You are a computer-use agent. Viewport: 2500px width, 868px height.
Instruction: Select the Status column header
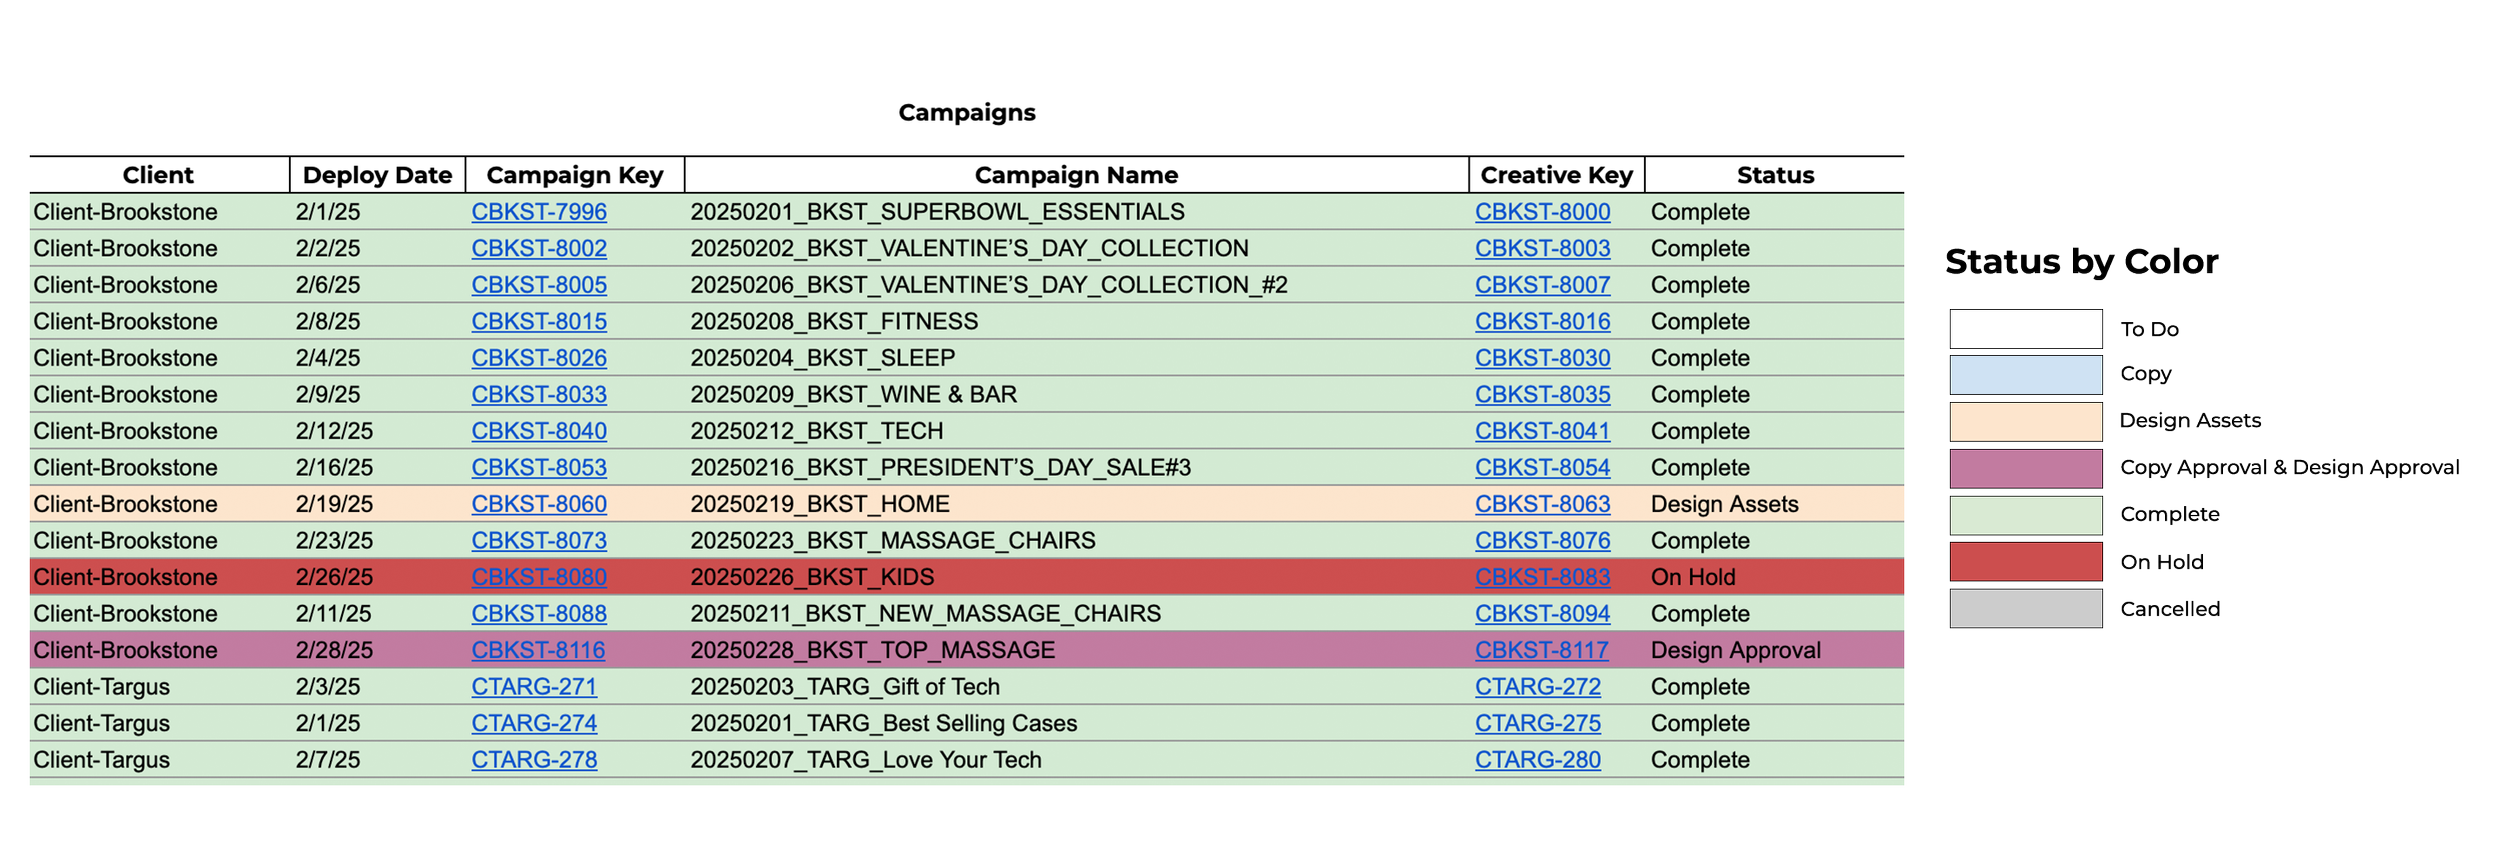click(1775, 175)
